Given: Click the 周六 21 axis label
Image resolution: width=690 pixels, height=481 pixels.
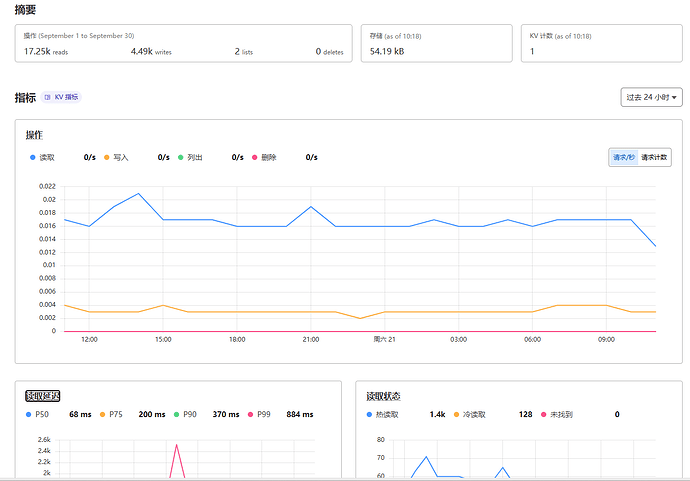Looking at the screenshot, I should click(x=384, y=340).
